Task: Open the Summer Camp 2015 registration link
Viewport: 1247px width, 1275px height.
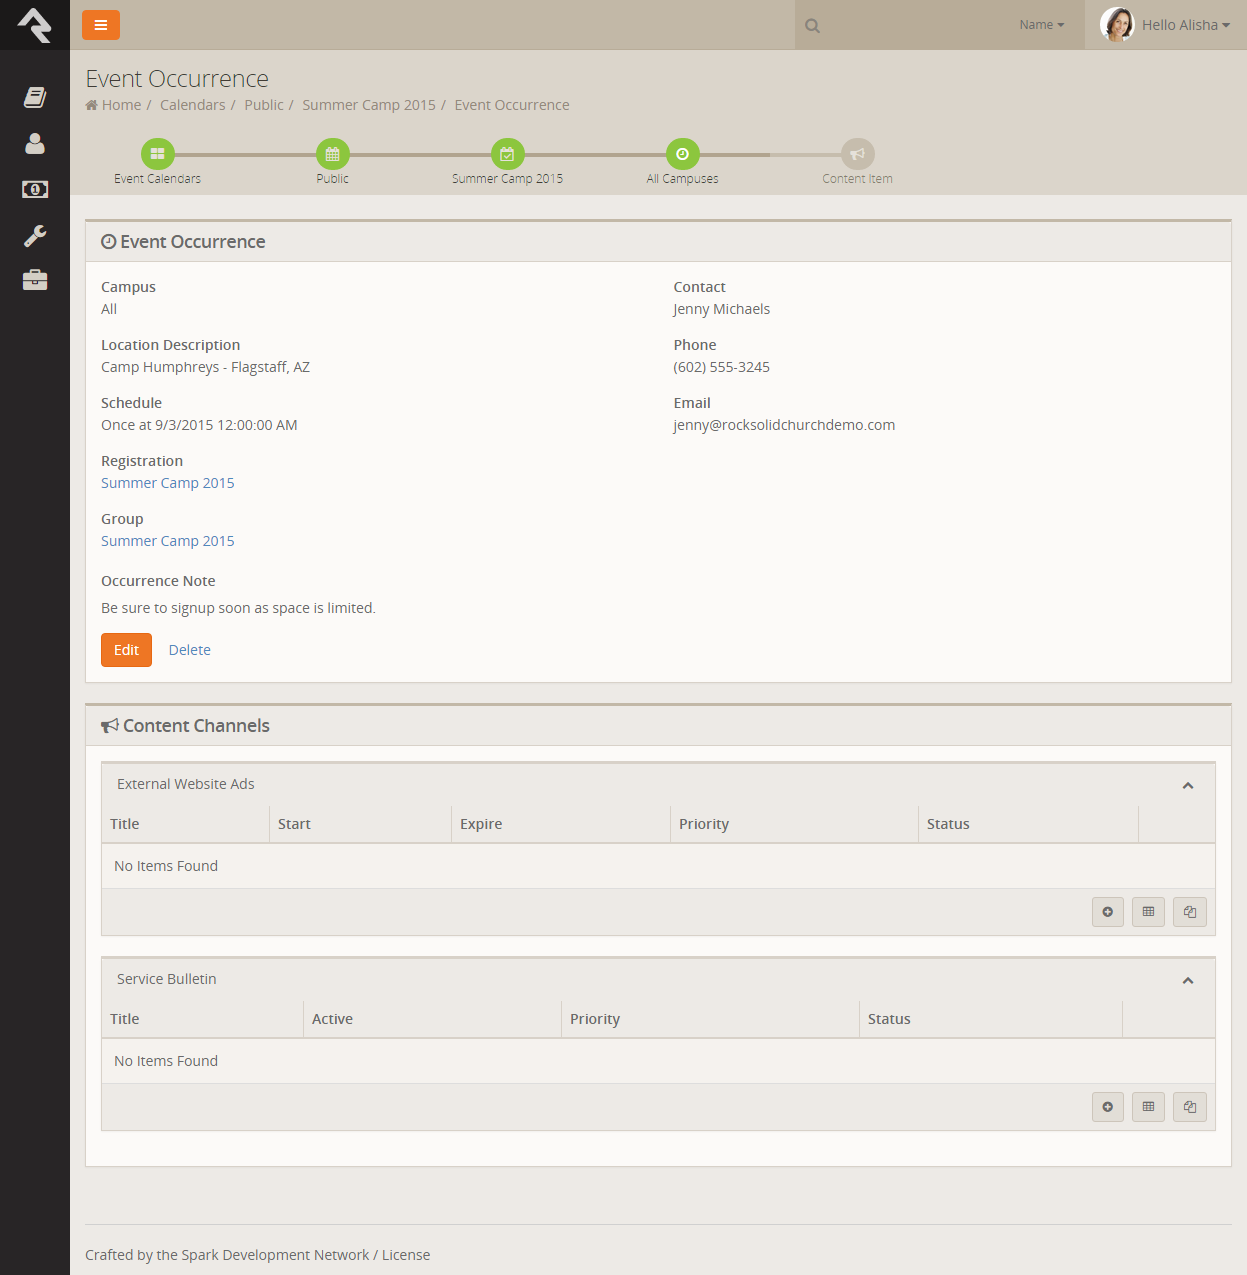Action: (x=167, y=483)
